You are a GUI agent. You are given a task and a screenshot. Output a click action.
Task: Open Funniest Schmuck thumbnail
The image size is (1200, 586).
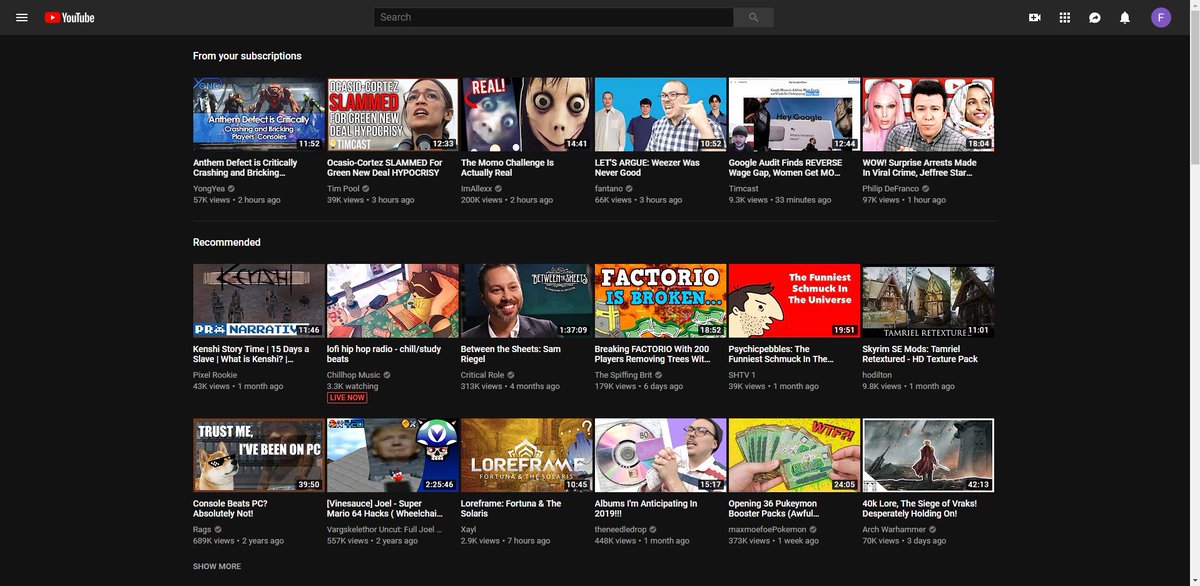[x=794, y=300]
